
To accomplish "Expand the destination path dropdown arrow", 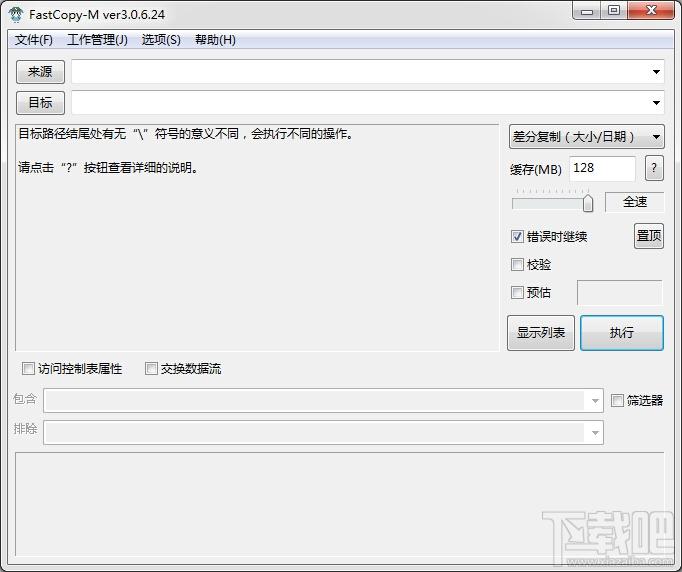I will pyautogui.click(x=656, y=103).
